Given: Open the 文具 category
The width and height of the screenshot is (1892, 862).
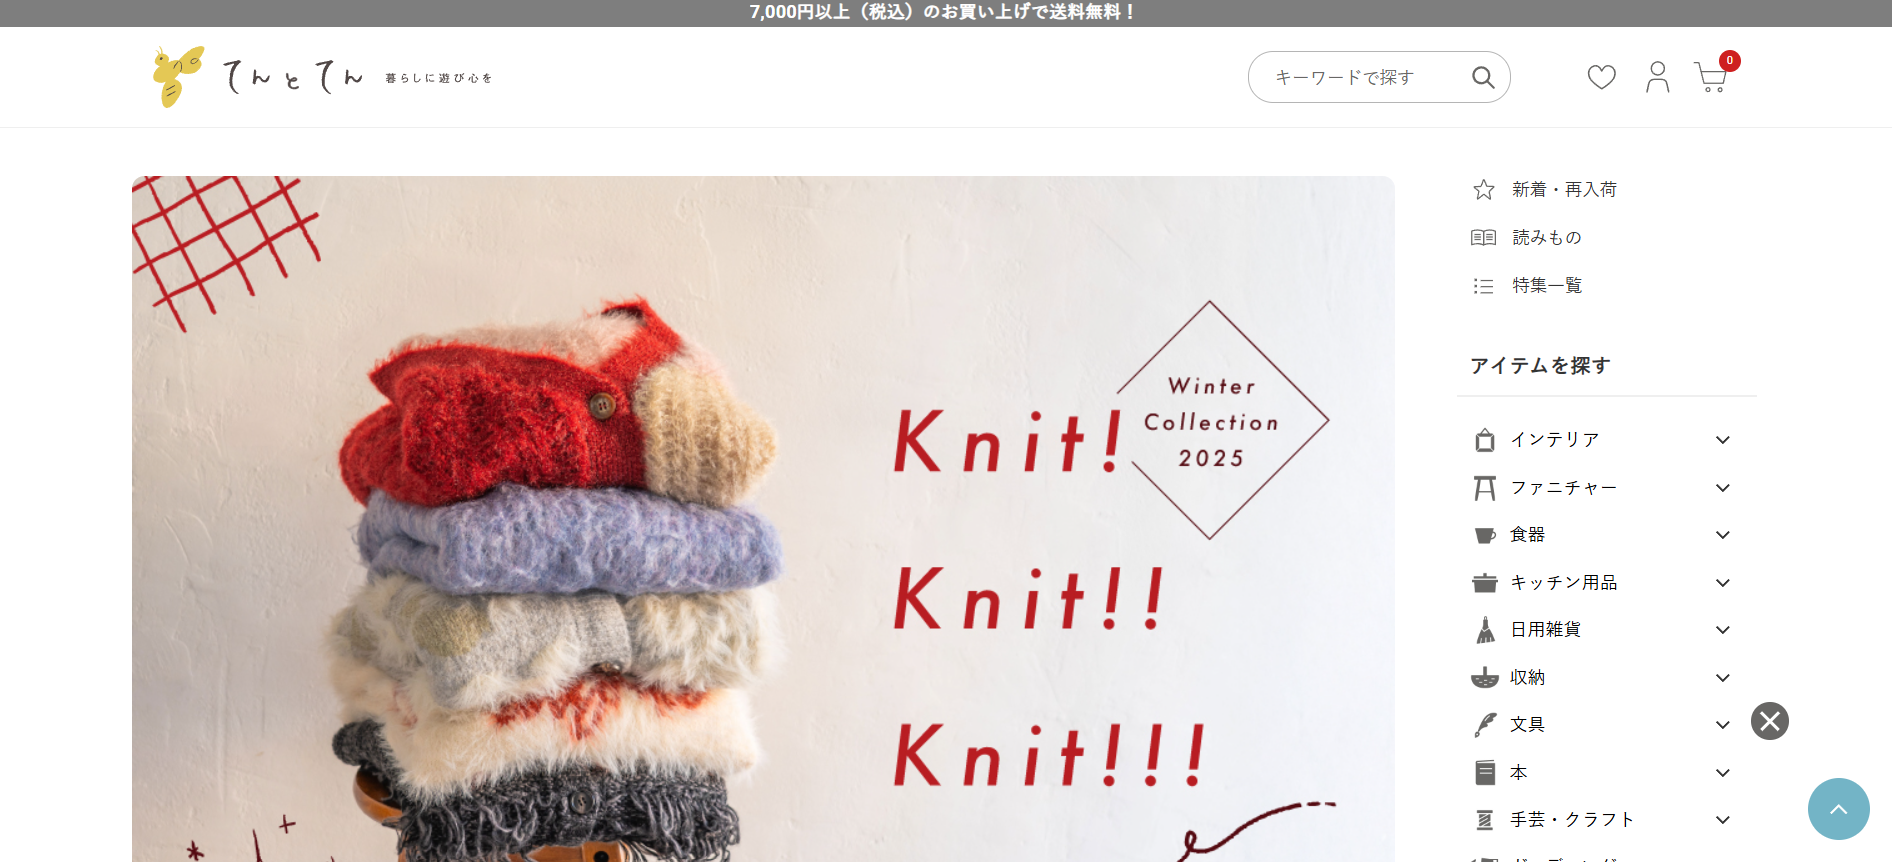Looking at the screenshot, I should point(1527,725).
